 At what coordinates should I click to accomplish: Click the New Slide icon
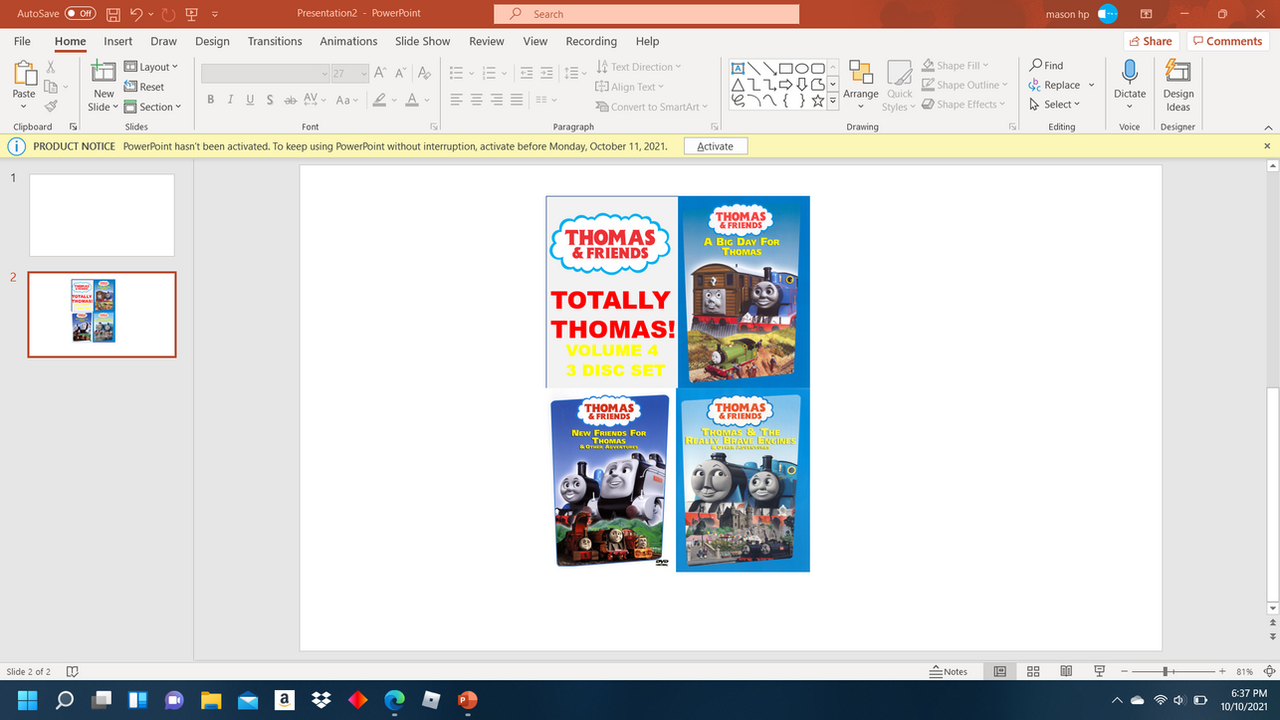[103, 73]
